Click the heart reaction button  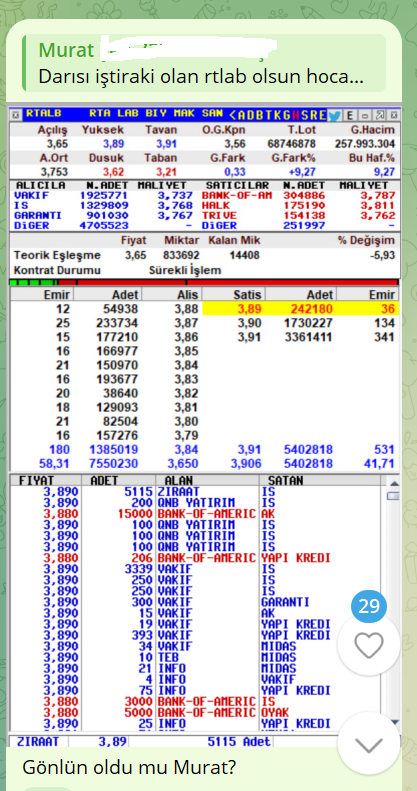point(369,645)
